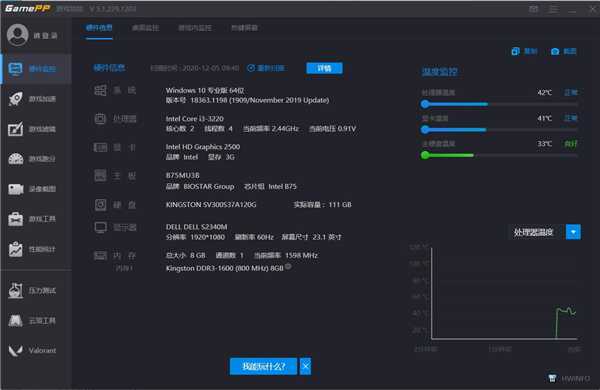600x390 pixels.
Task: Click the 42°C processor temperature slider
Action: click(499, 104)
